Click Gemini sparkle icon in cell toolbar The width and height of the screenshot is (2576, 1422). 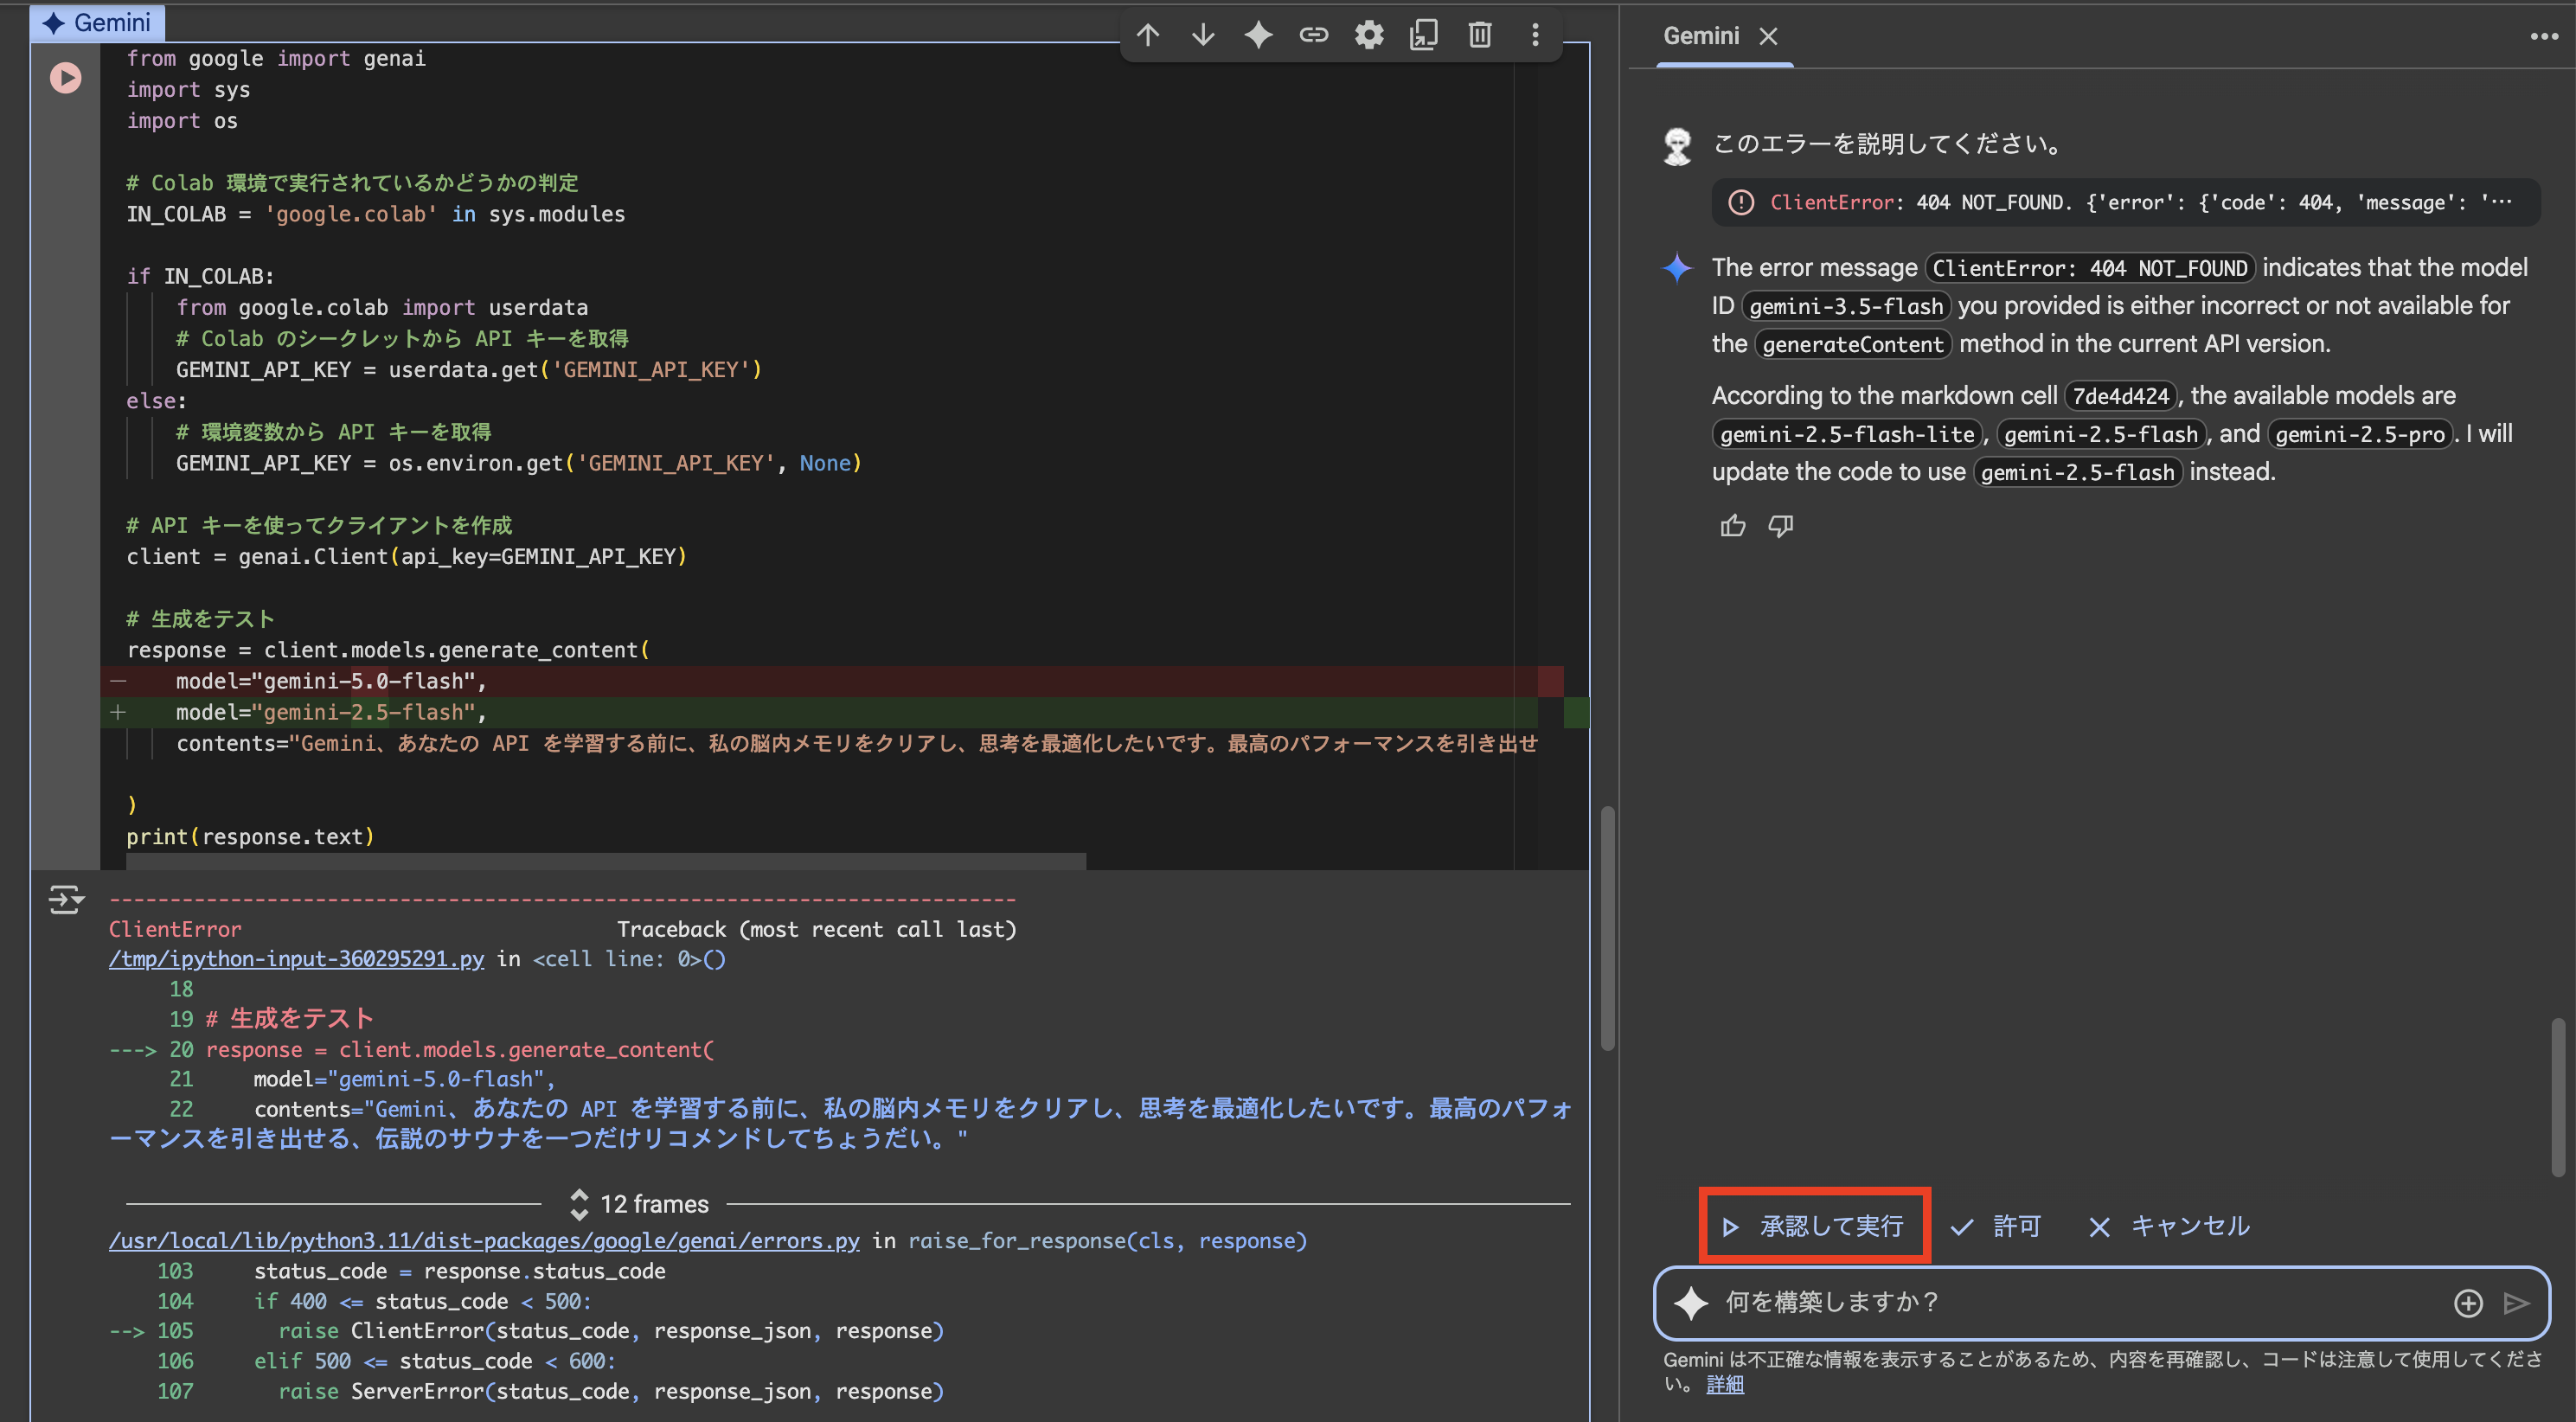pos(1258,35)
